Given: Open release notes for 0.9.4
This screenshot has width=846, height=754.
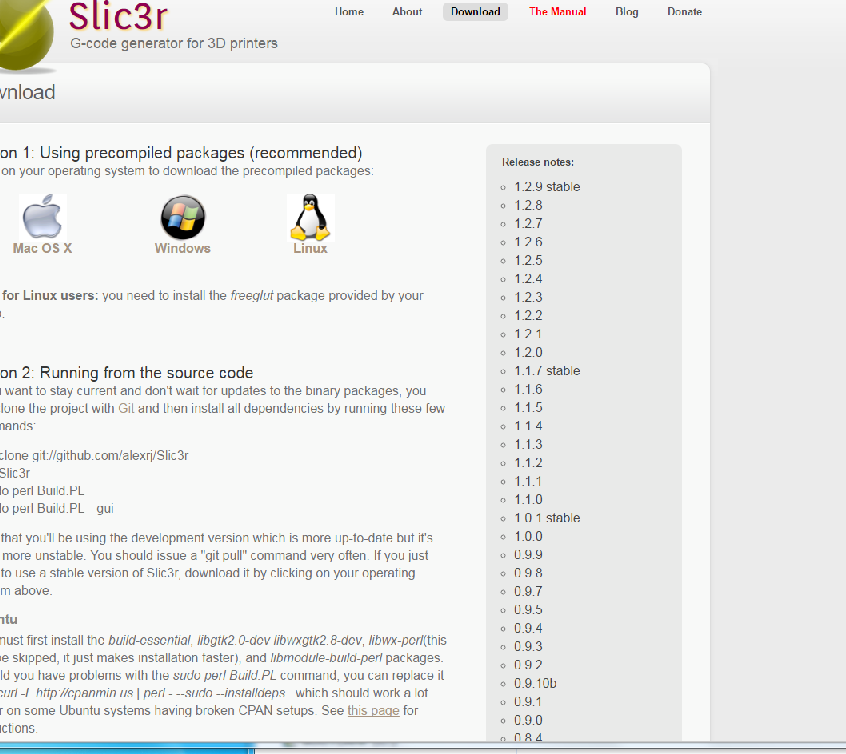Looking at the screenshot, I should click(x=528, y=628).
